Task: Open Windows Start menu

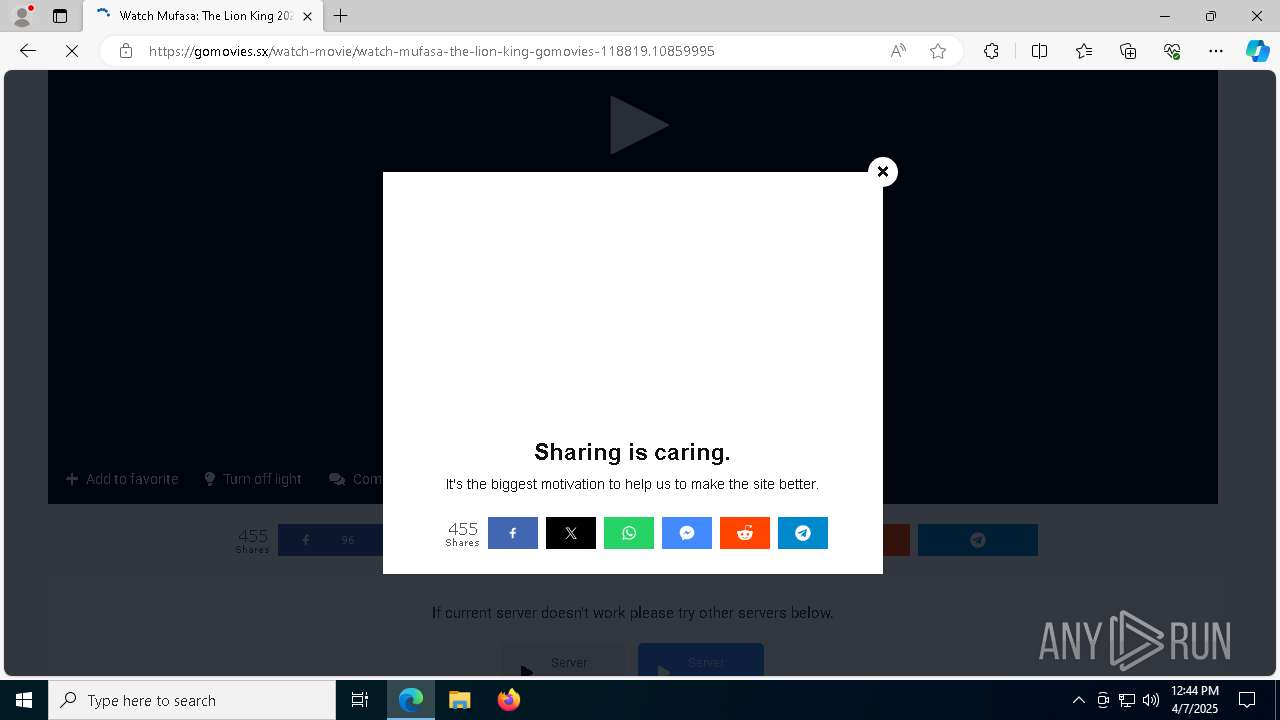Action: [x=24, y=700]
